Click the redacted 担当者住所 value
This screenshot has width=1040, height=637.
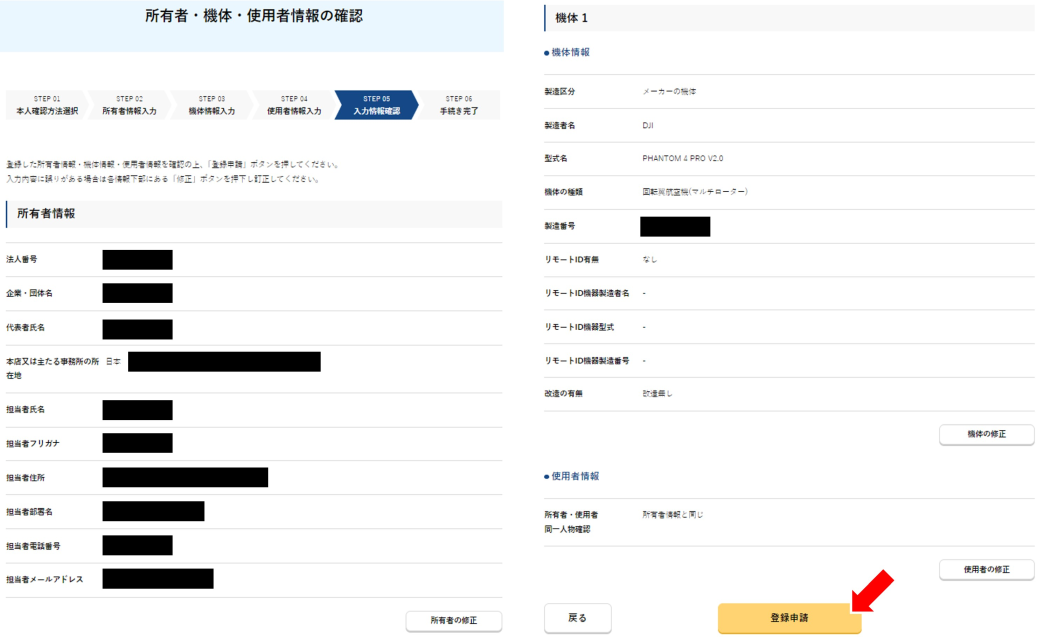coord(185,477)
